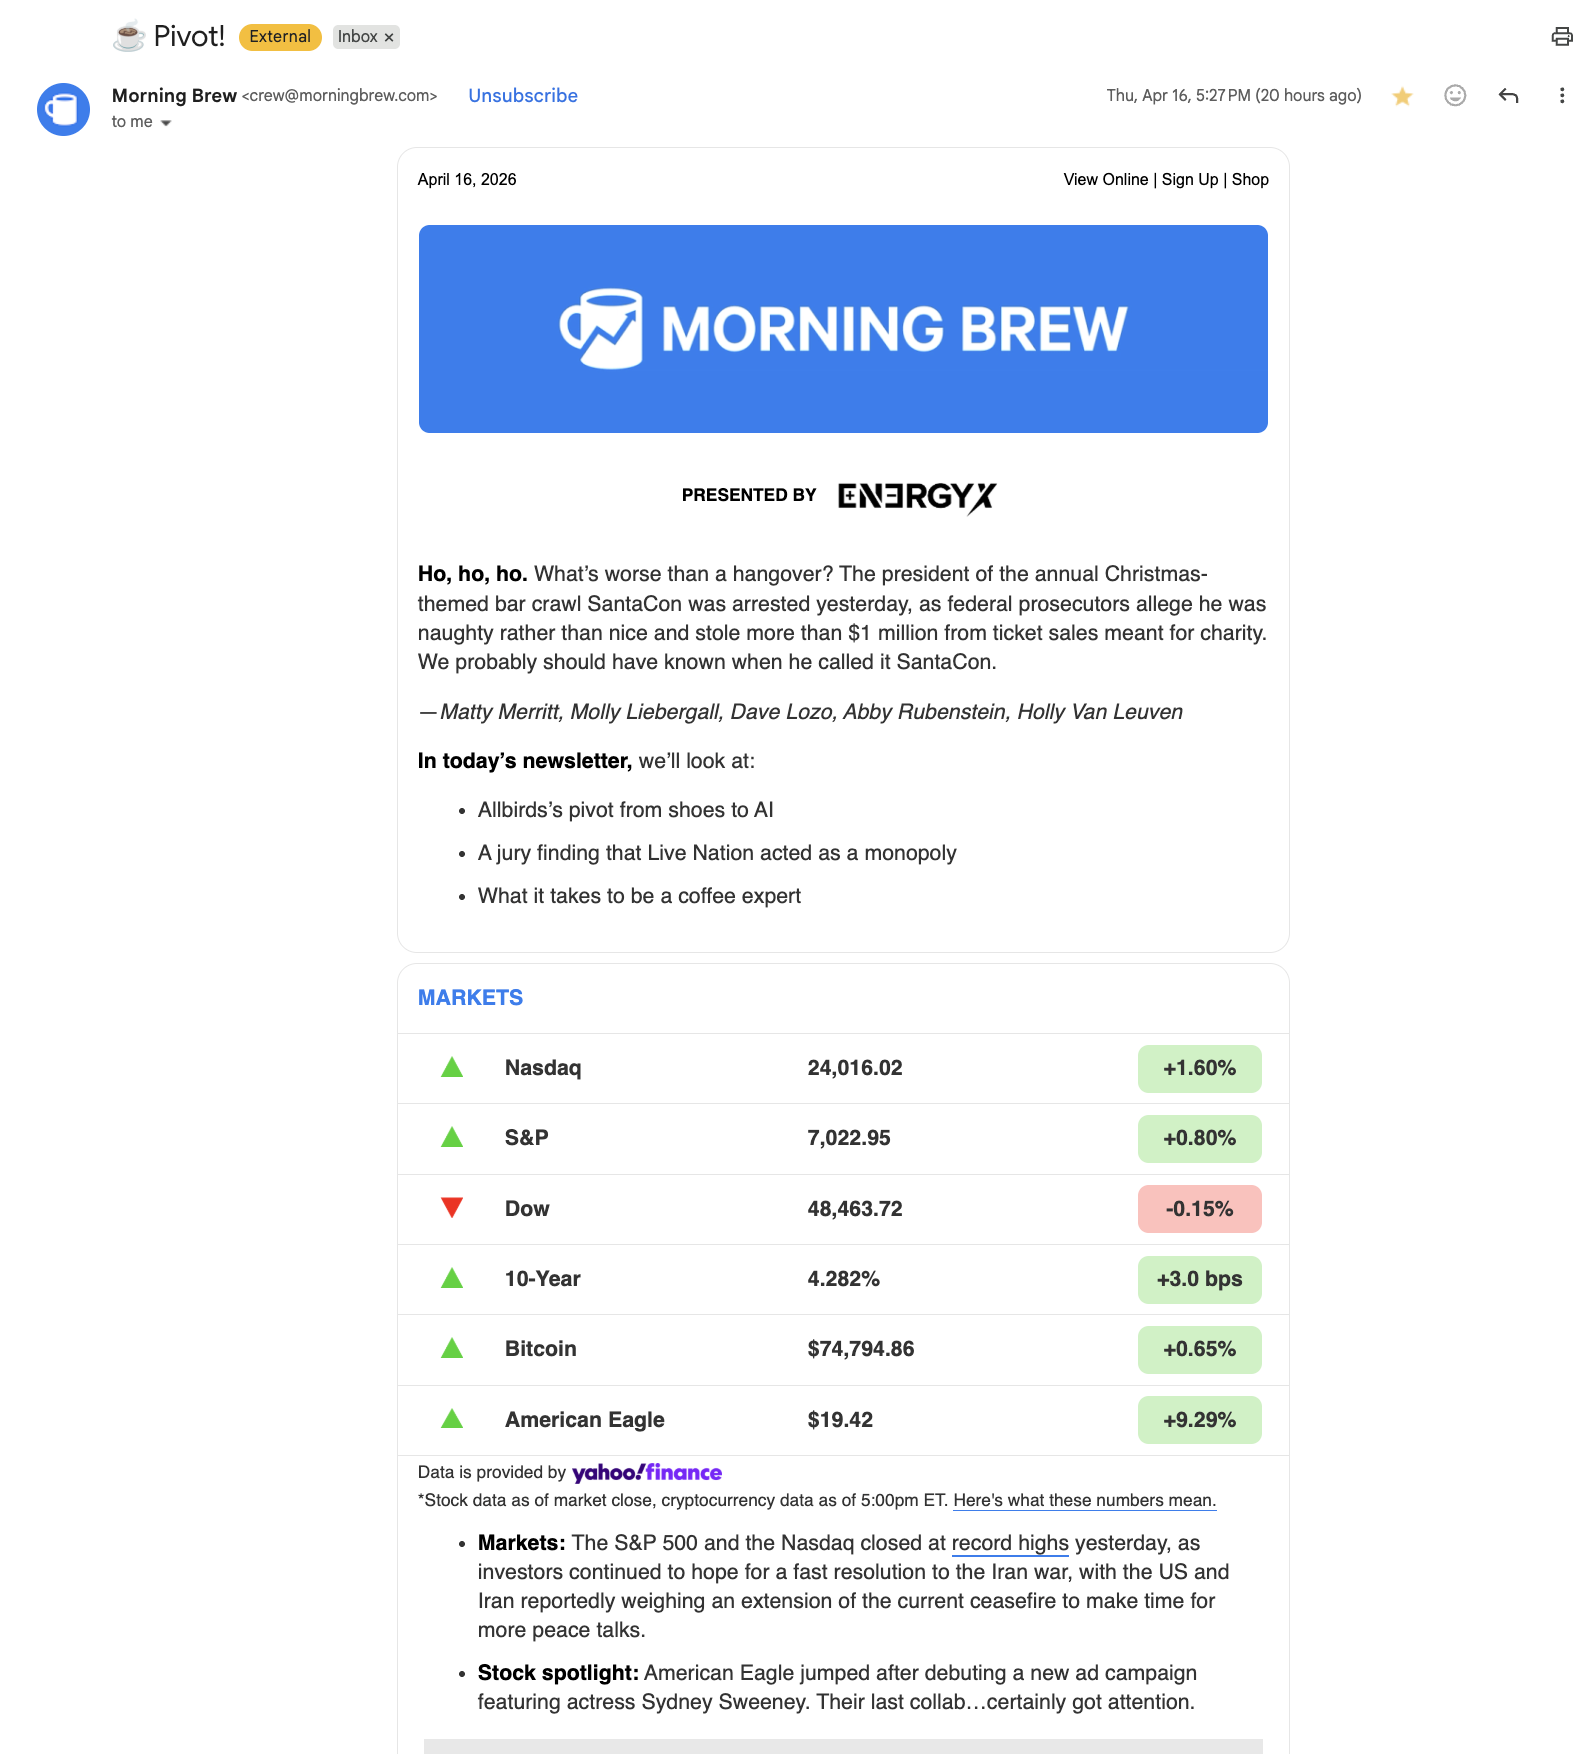This screenshot has width=1594, height=1754.
Task: Remove the Inbox label using its x
Action: click(389, 37)
